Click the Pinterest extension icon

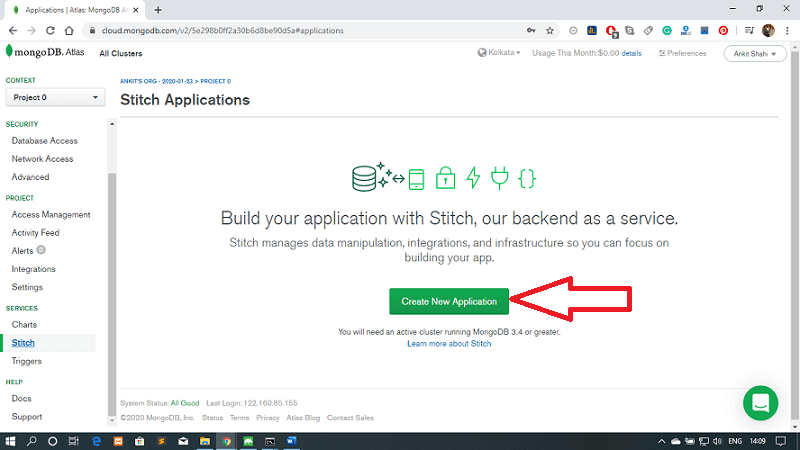click(723, 31)
